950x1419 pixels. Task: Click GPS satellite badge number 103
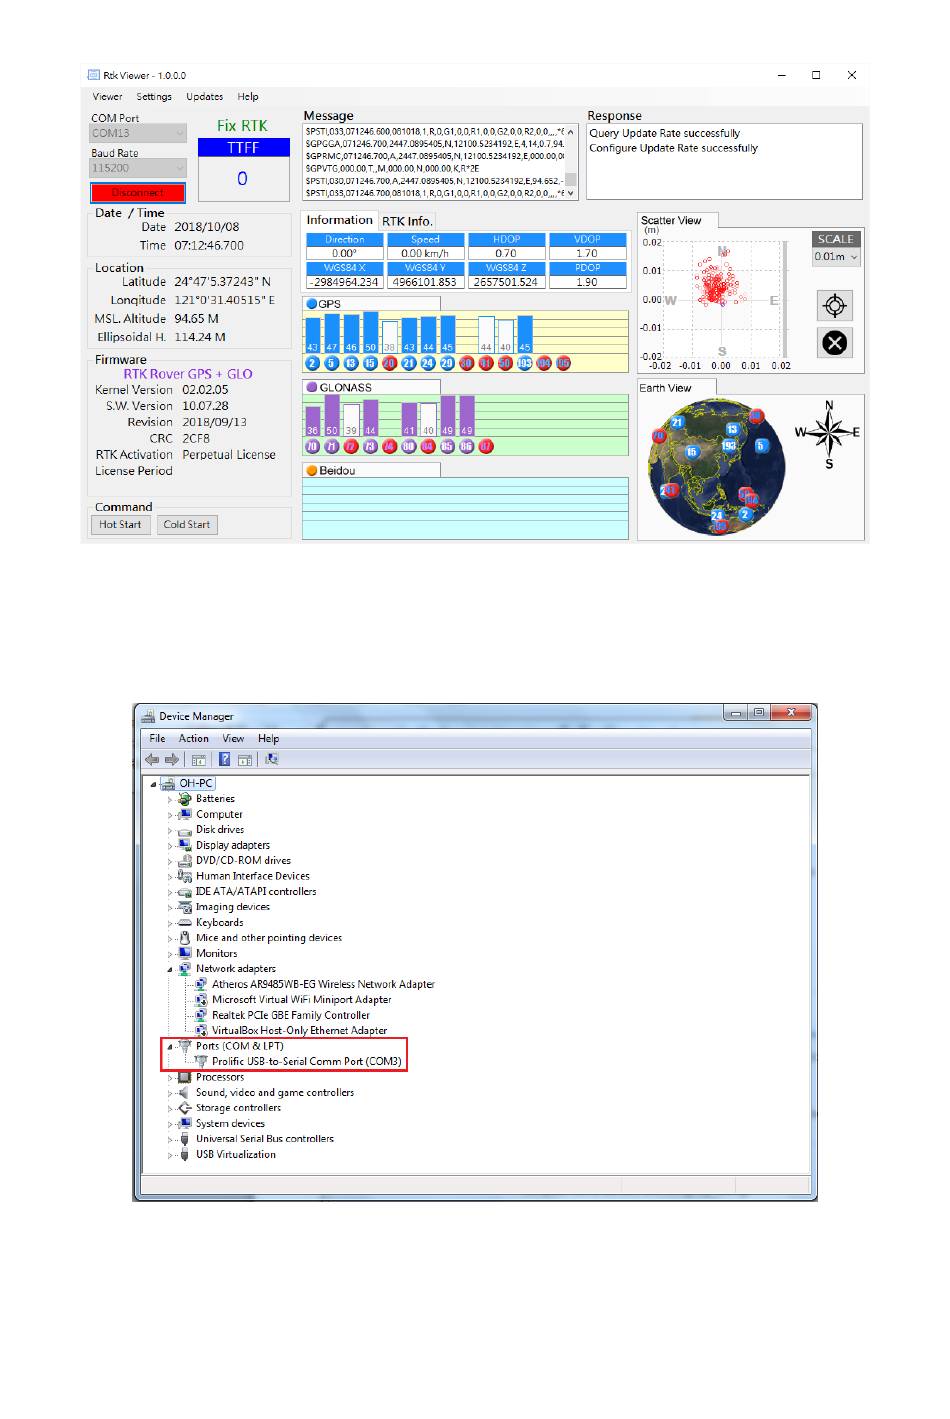pos(525,363)
